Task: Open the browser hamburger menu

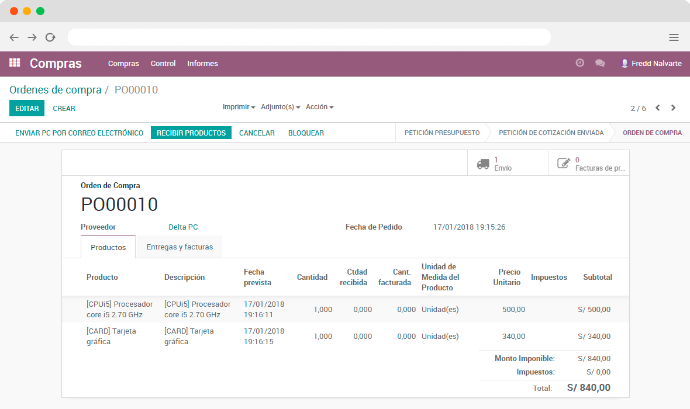Action: coord(674,37)
